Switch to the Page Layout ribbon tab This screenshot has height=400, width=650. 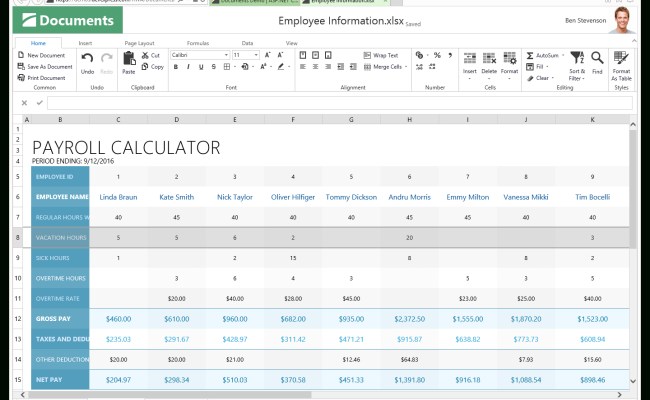(139, 43)
